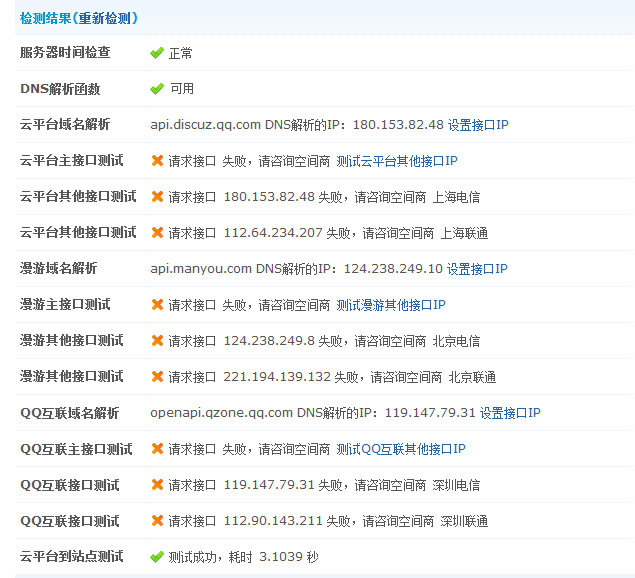Click the api.manyou.com domain text

coord(201,269)
